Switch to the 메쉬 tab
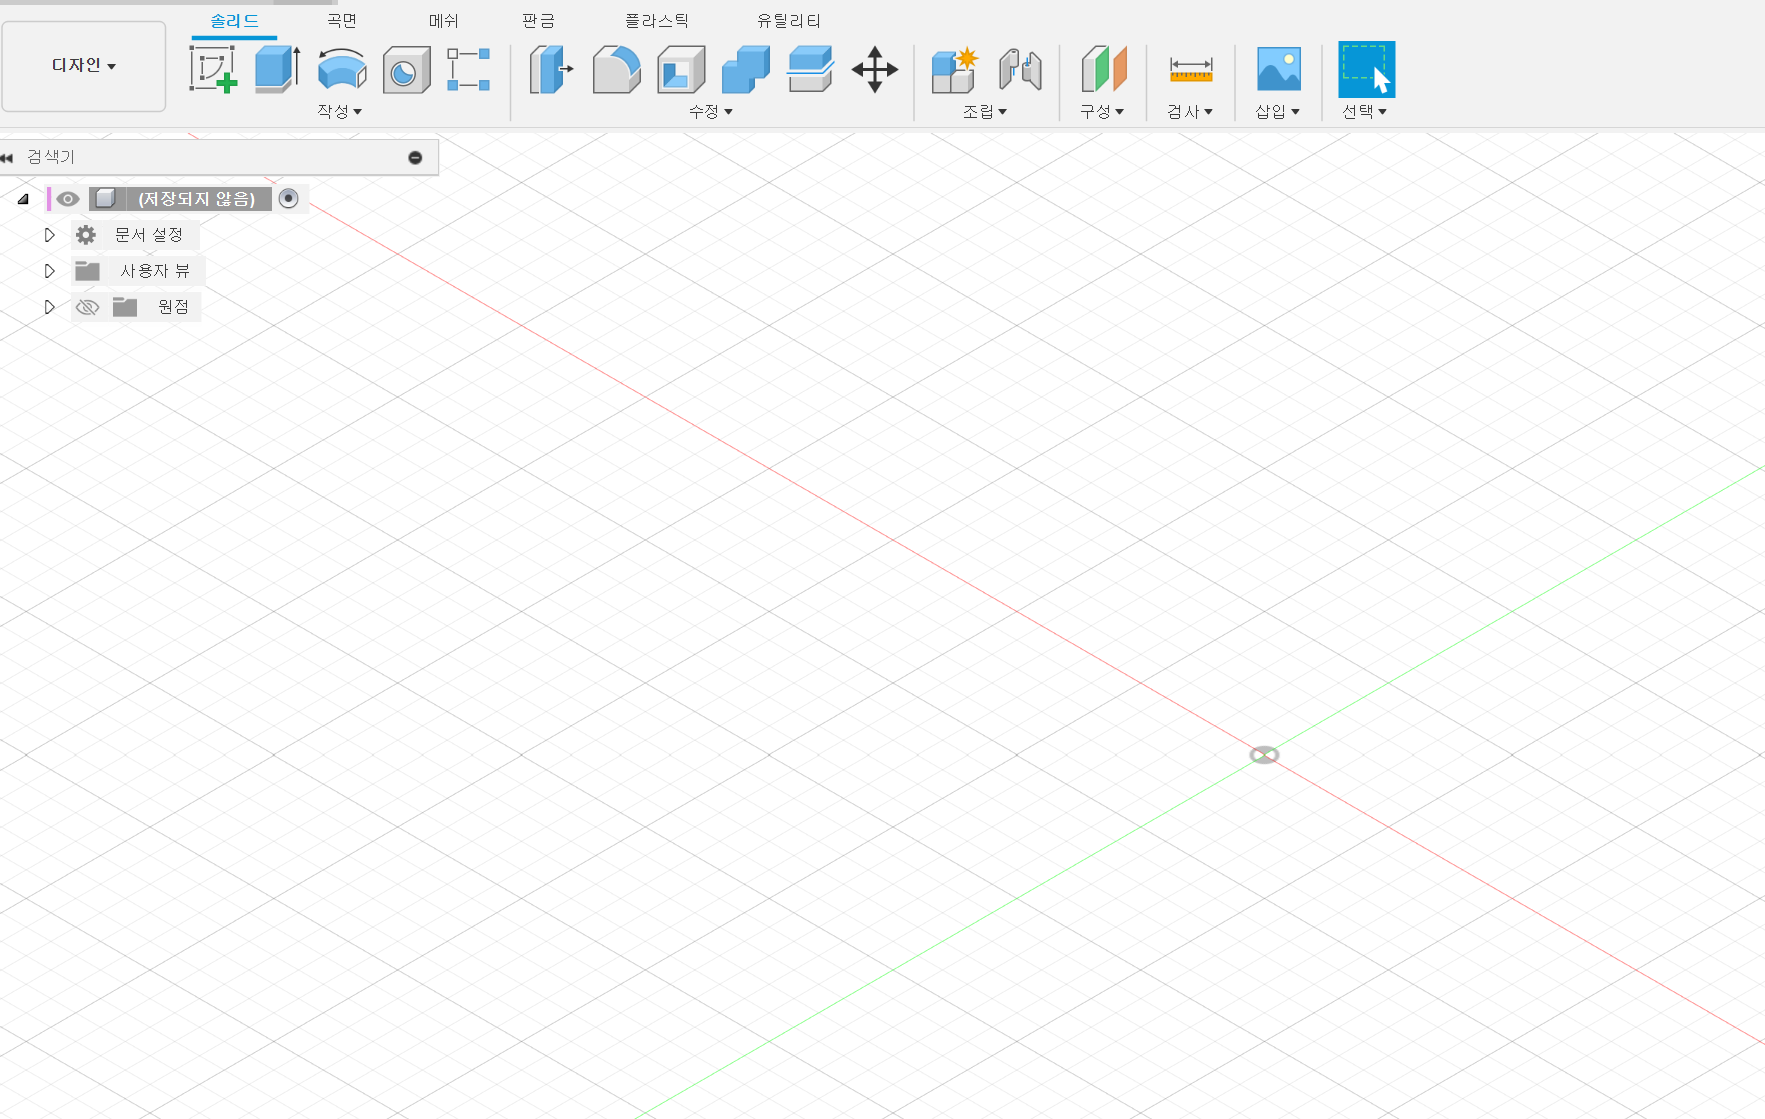Screen dimensions: 1765x1119 443,20
